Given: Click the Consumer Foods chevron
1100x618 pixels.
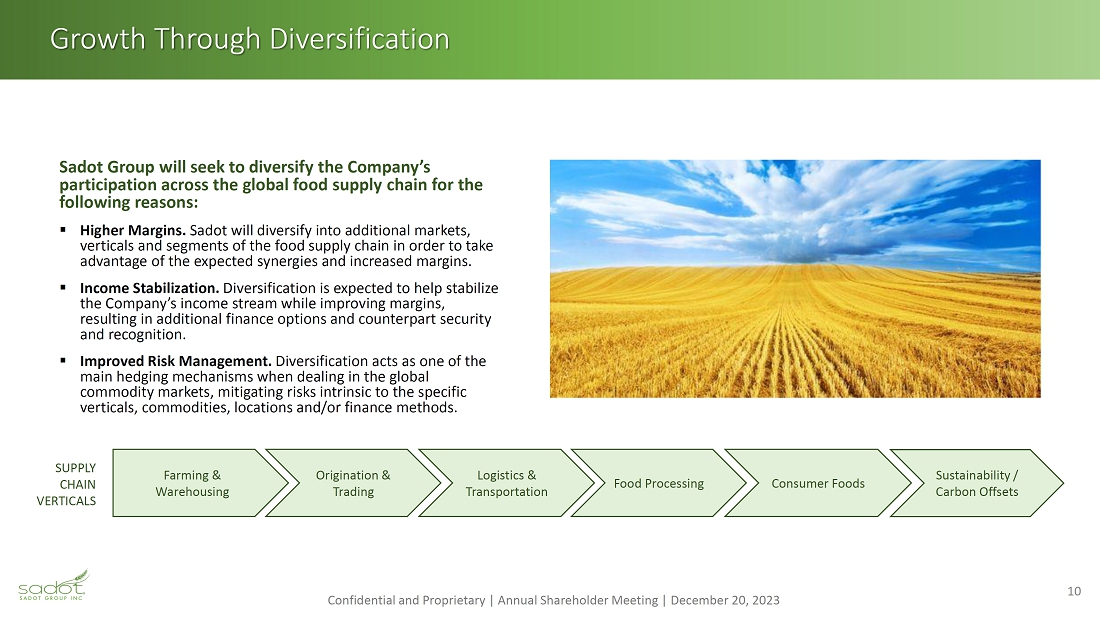Looking at the screenshot, I should (x=818, y=483).
